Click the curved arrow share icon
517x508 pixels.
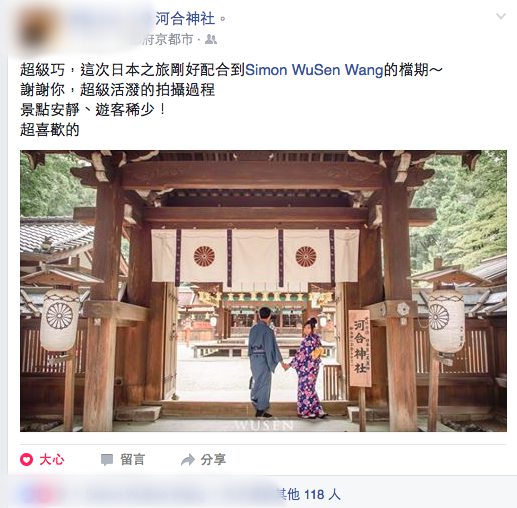pyautogui.click(x=188, y=460)
